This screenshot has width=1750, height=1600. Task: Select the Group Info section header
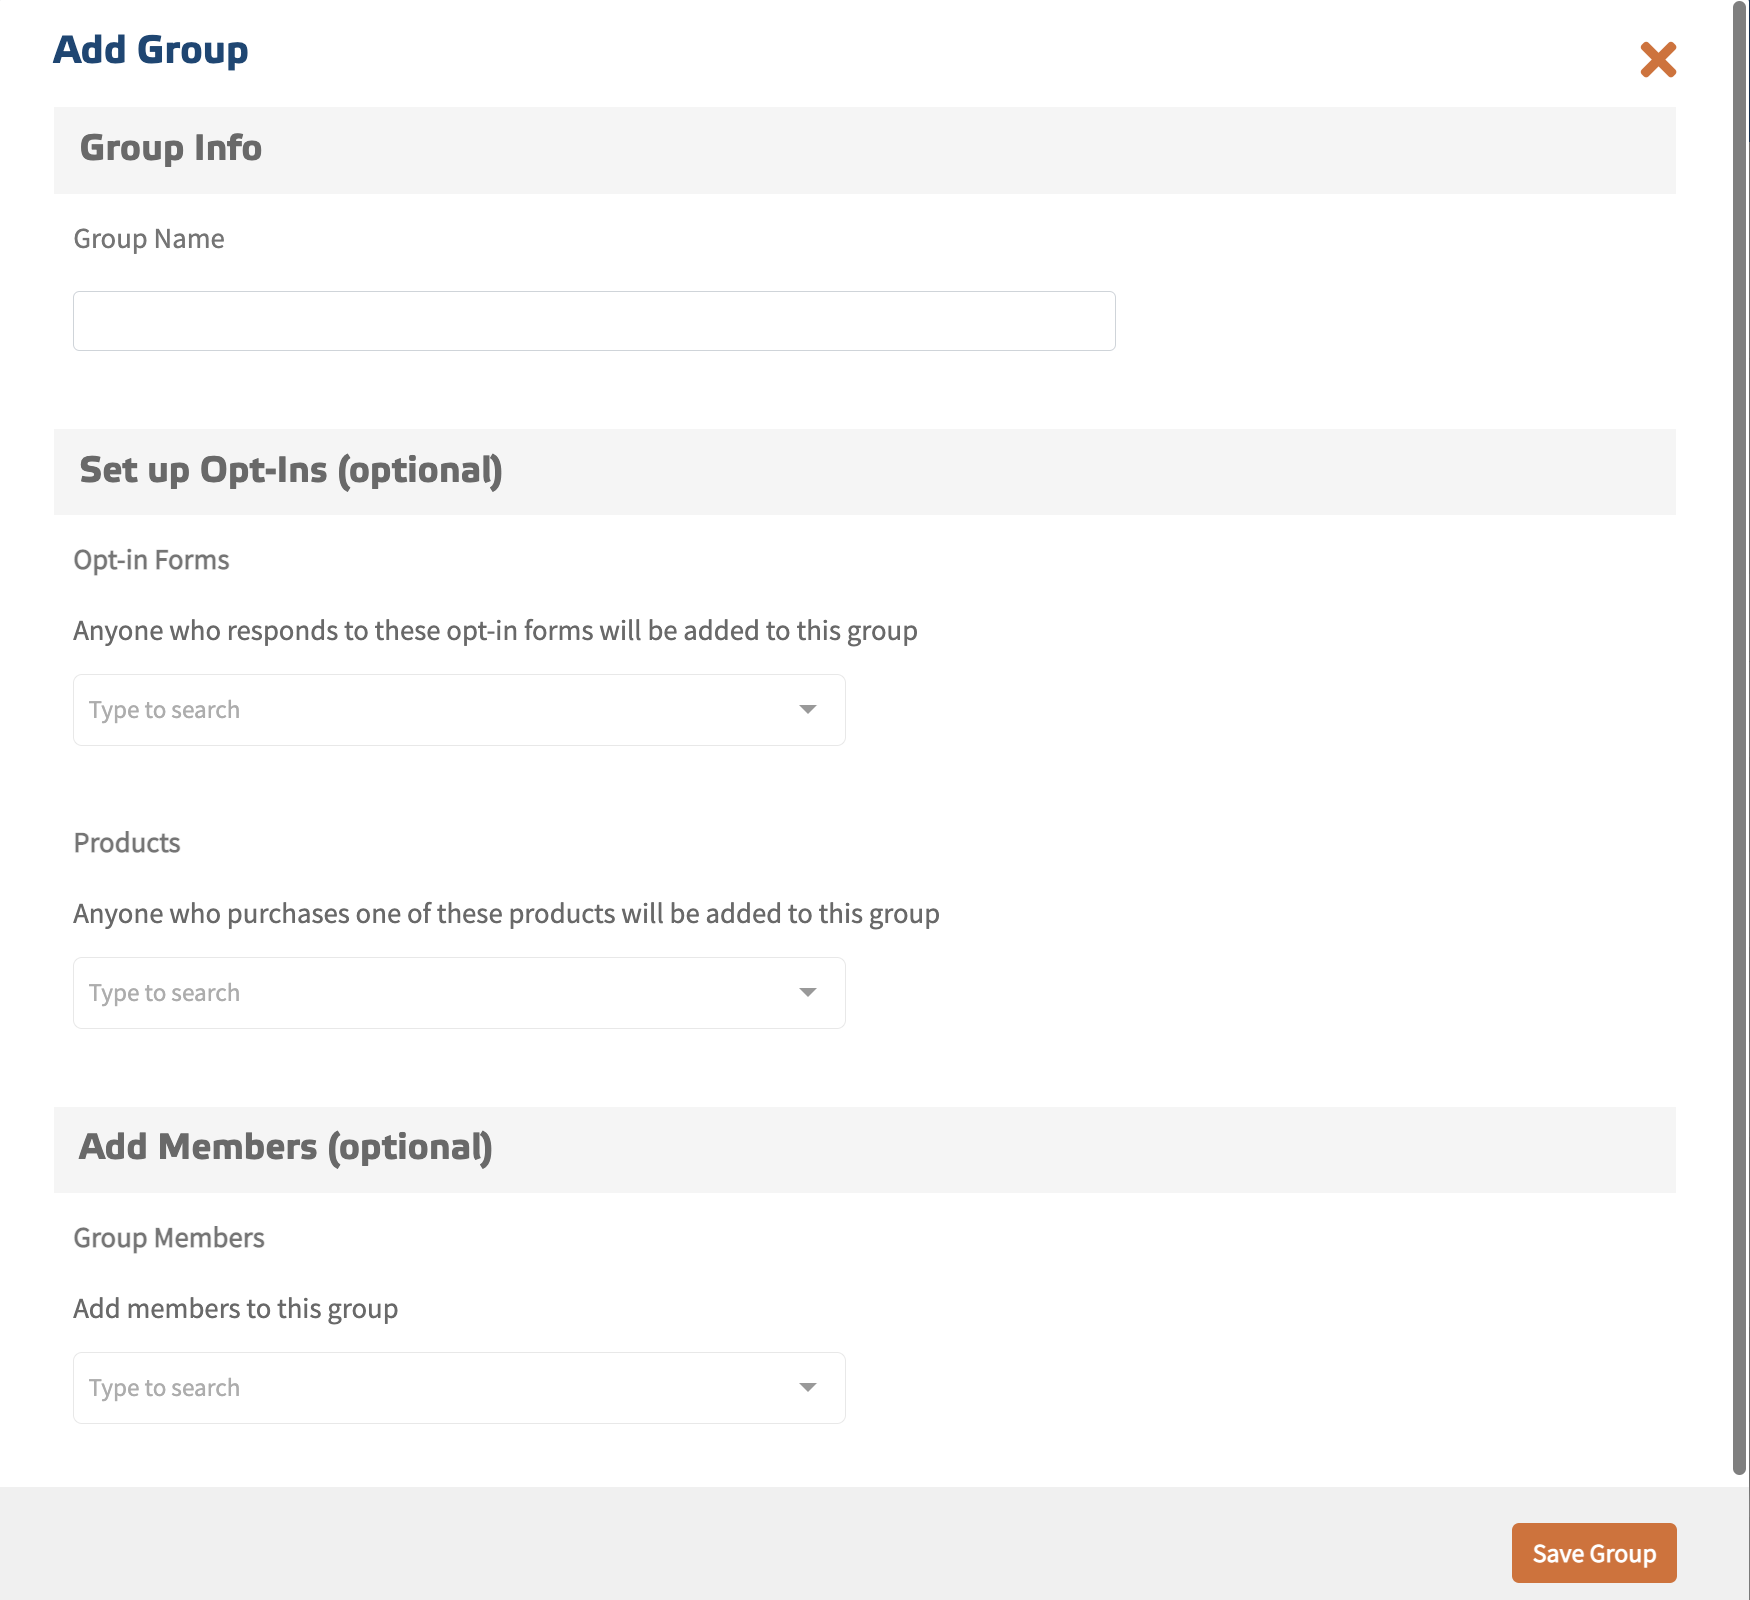coord(171,148)
